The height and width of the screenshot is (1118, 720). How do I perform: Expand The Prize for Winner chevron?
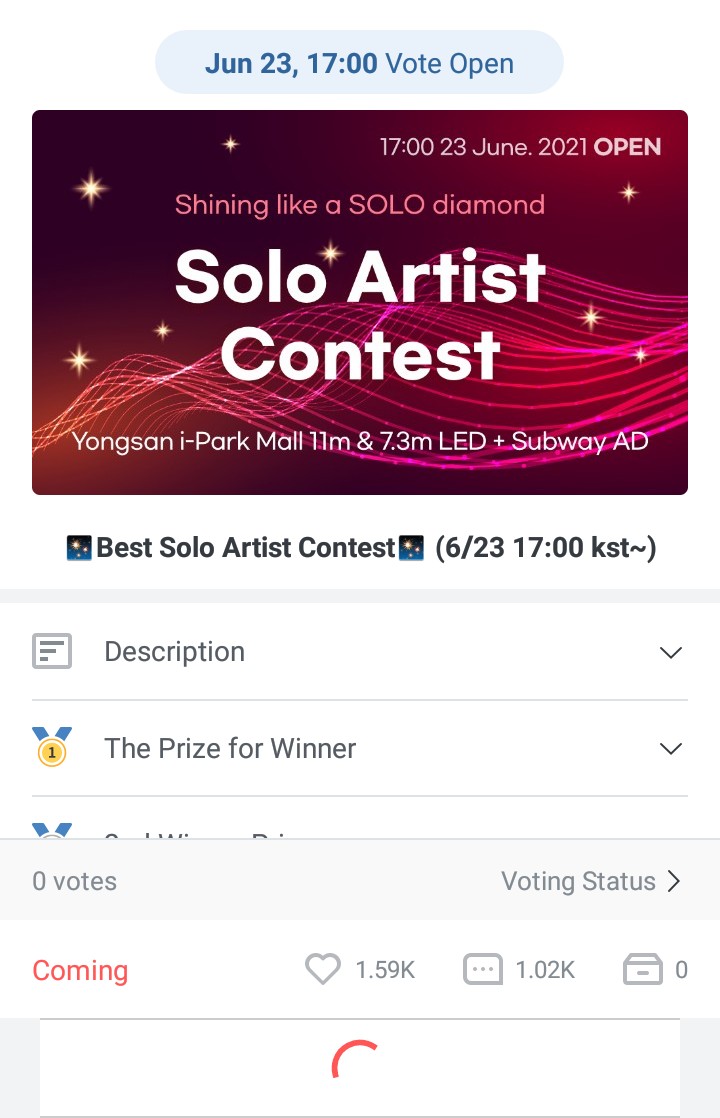671,748
